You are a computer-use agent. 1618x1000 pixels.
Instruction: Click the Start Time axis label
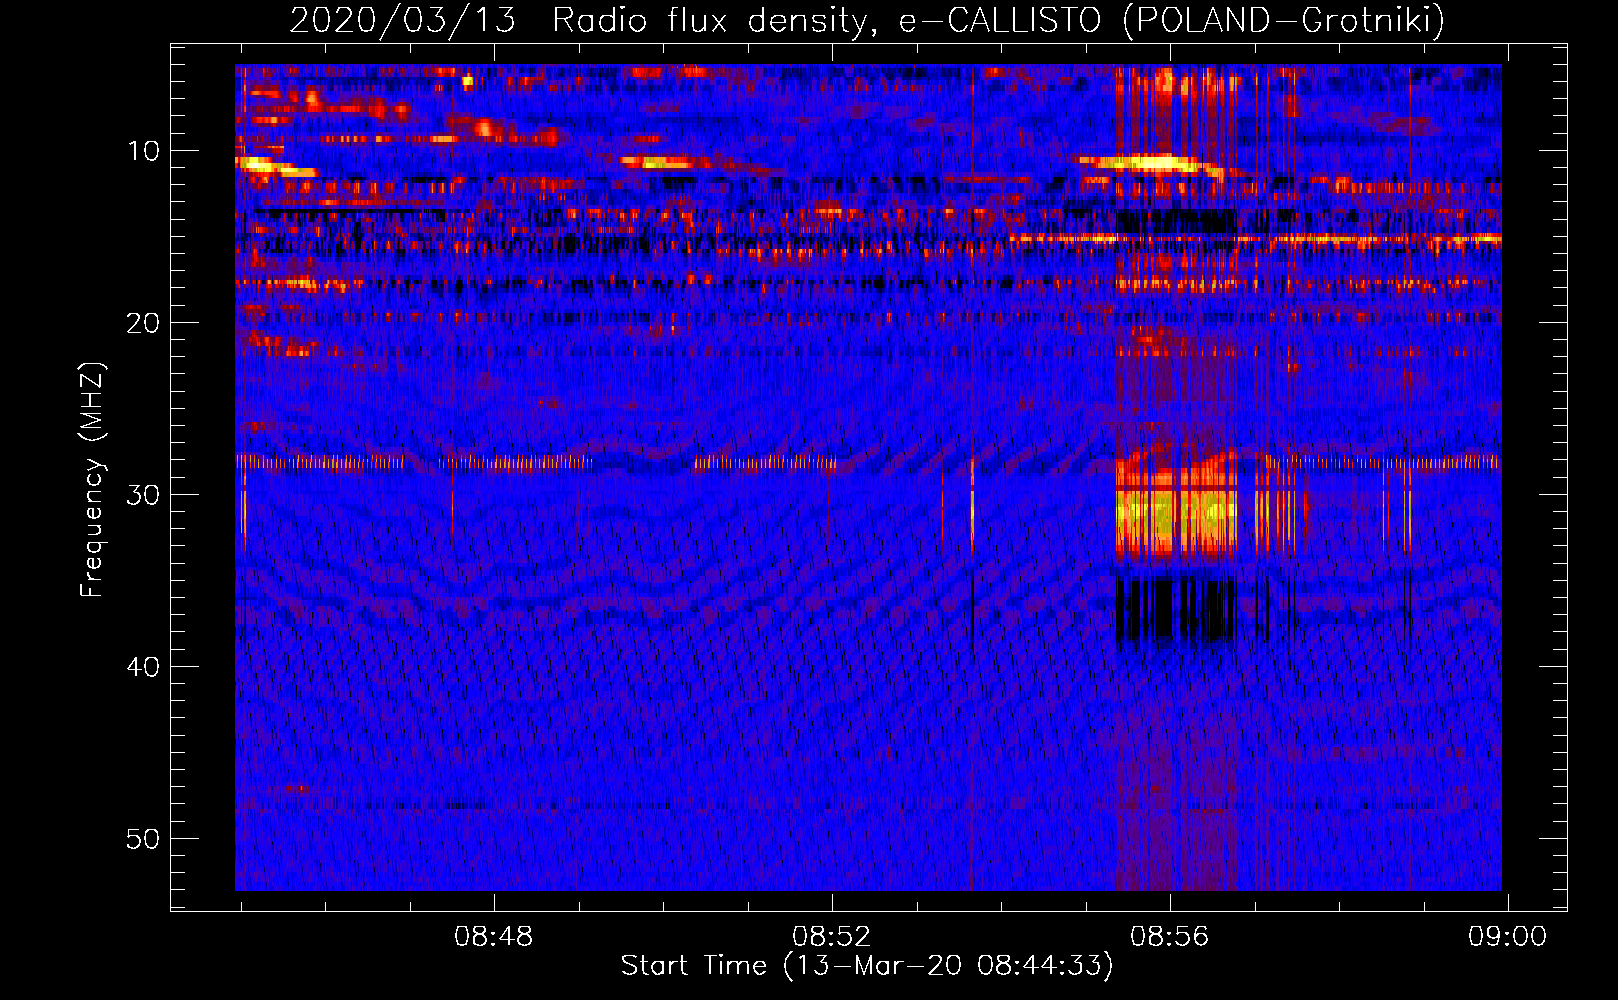point(867,966)
